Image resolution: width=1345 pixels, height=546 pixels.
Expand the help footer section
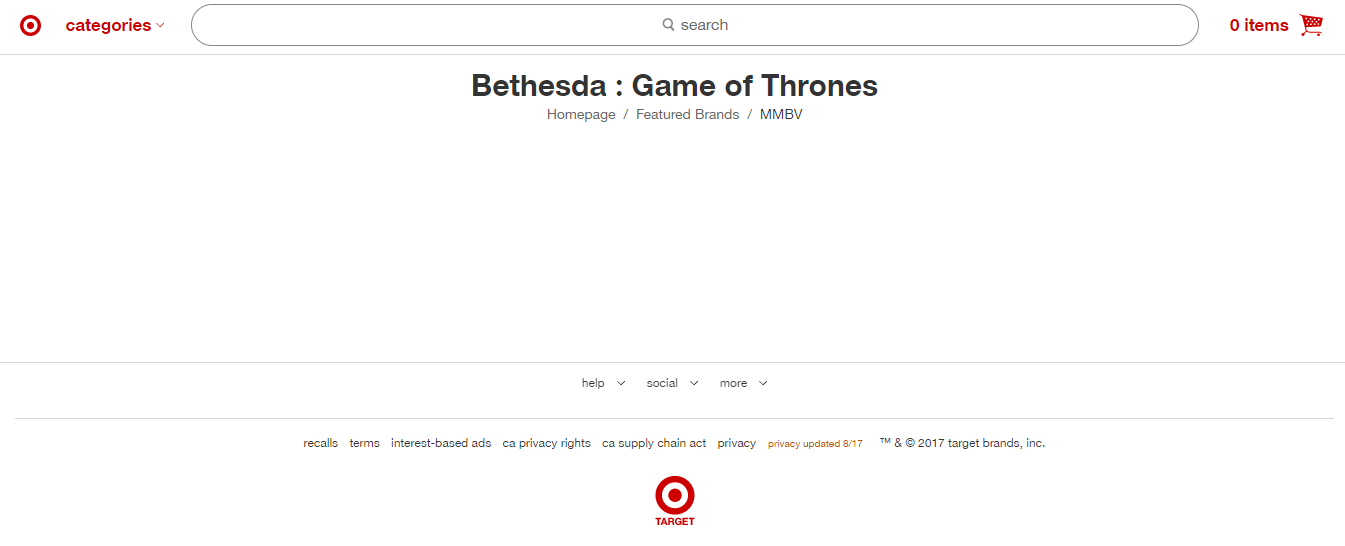[604, 383]
